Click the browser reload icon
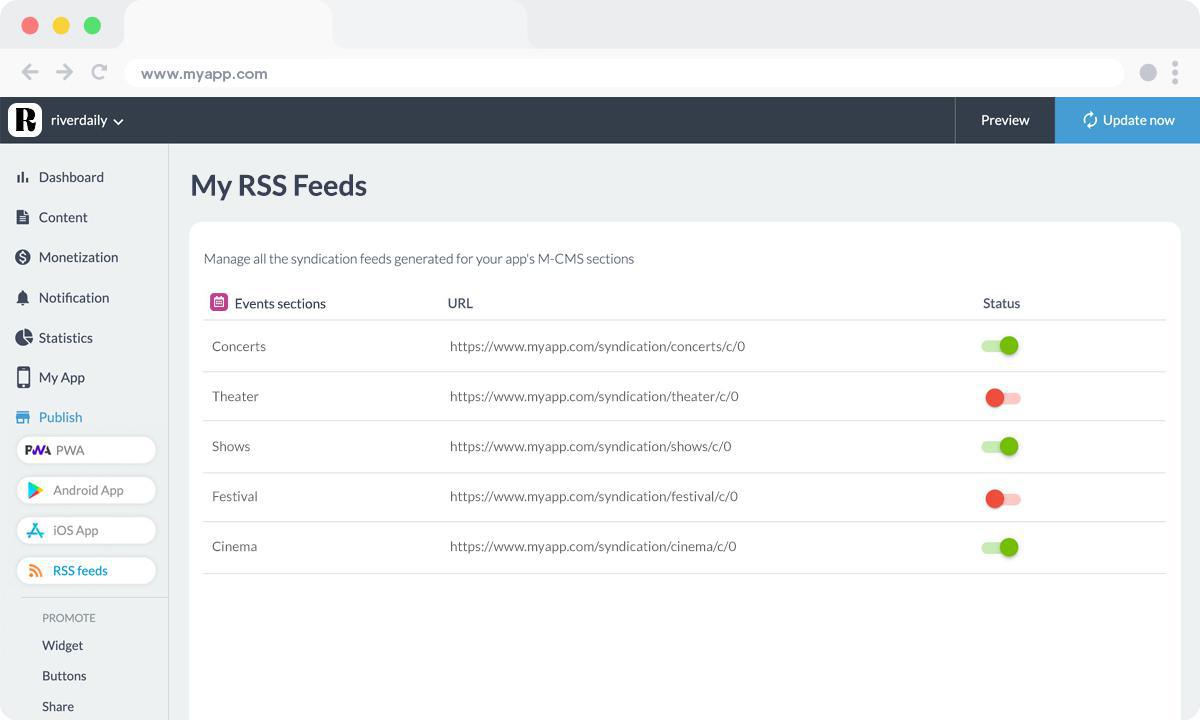 pyautogui.click(x=99, y=72)
